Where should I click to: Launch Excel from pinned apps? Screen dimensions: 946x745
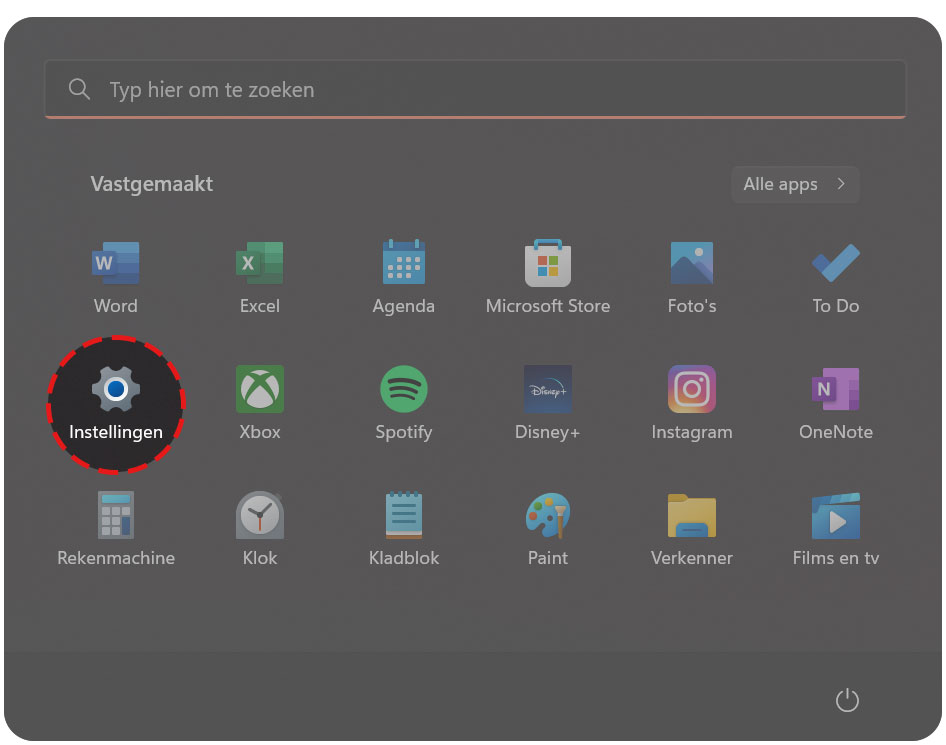(x=260, y=264)
